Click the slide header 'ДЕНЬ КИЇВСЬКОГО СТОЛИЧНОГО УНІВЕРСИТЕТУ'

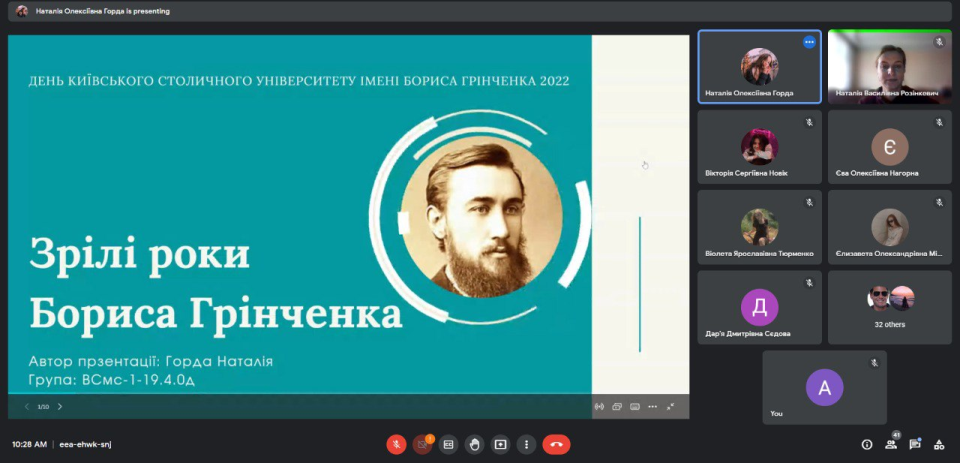192,81
